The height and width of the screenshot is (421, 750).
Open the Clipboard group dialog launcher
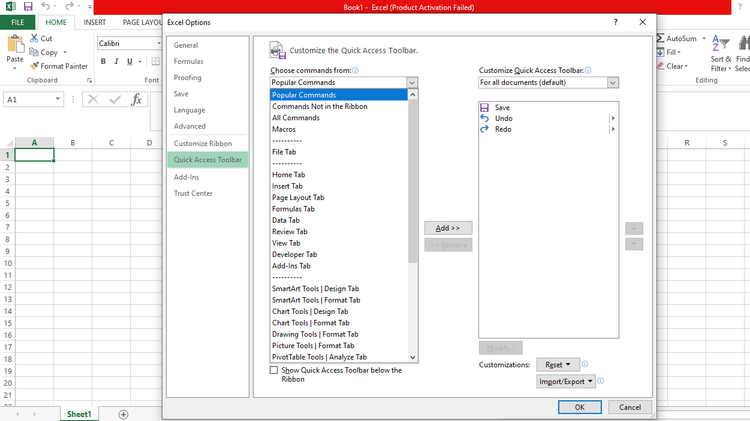(89, 80)
